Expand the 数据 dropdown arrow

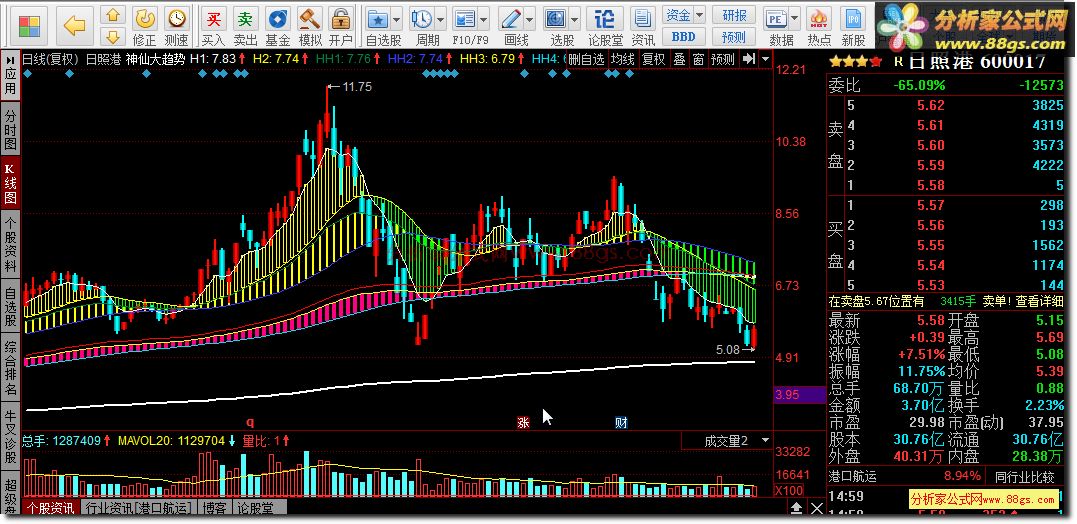tap(795, 19)
